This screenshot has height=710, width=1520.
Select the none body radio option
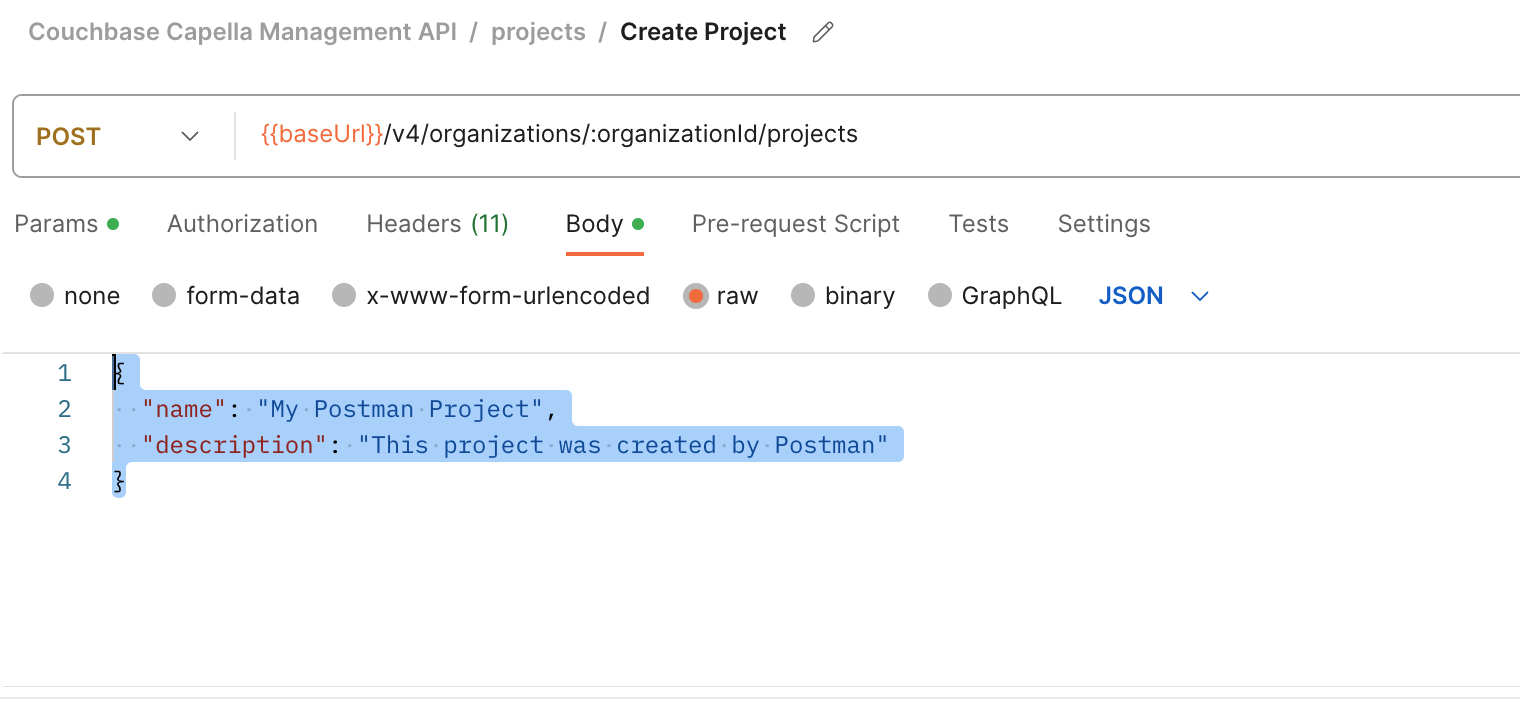point(42,296)
